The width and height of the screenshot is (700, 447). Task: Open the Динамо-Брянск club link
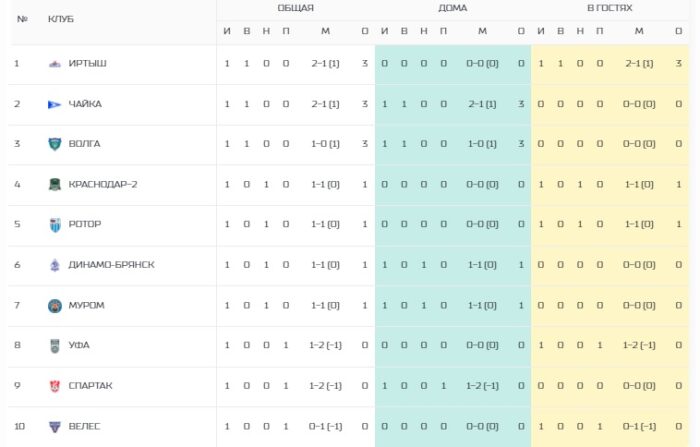111,265
